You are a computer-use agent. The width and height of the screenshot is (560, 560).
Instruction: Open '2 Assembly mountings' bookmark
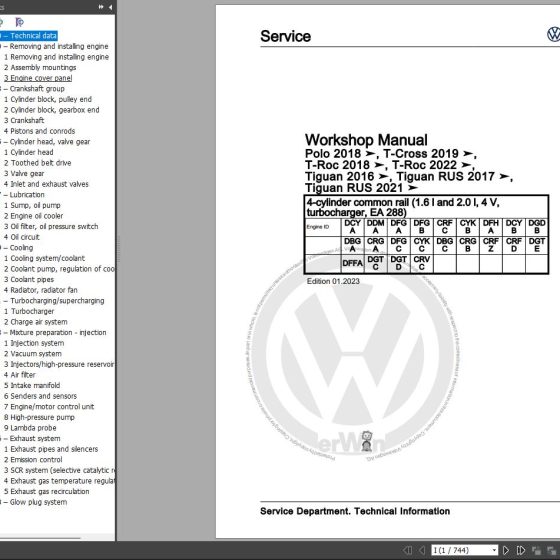[x=40, y=68]
